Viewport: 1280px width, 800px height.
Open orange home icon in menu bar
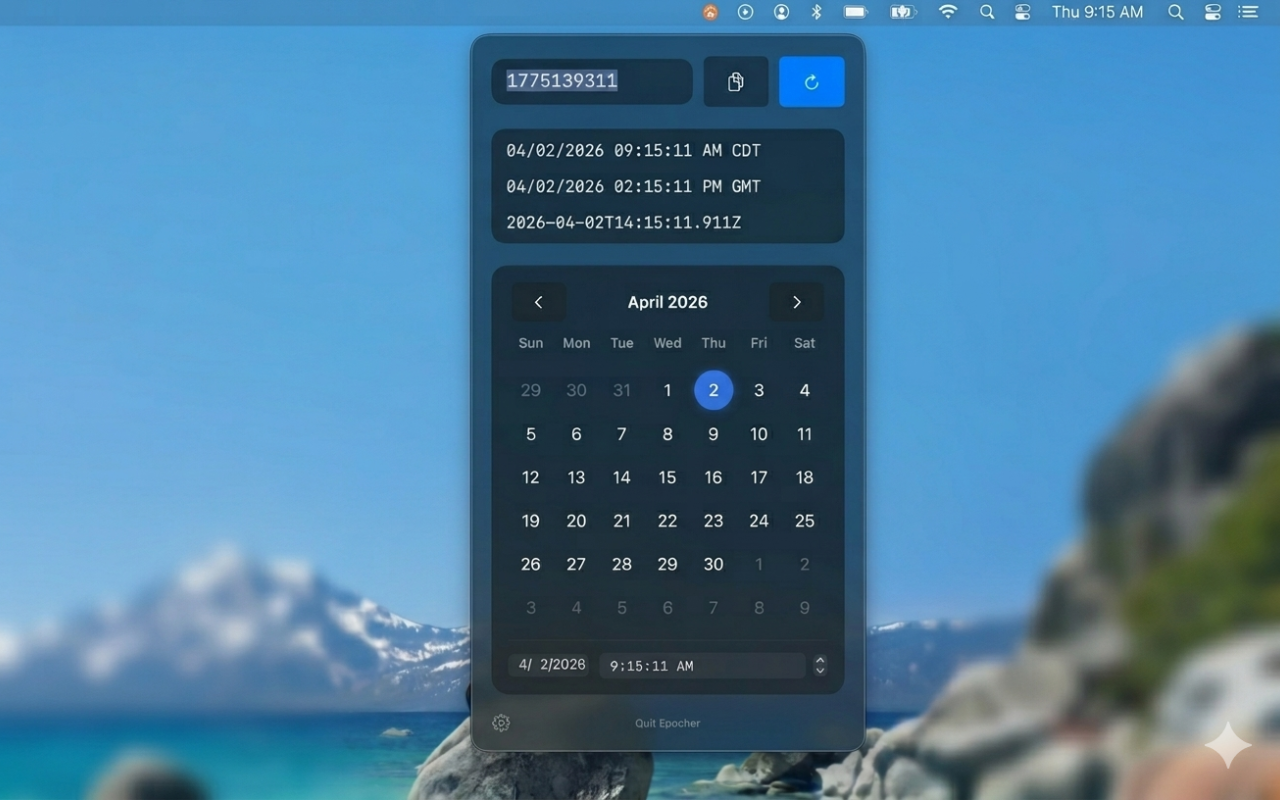coord(710,12)
